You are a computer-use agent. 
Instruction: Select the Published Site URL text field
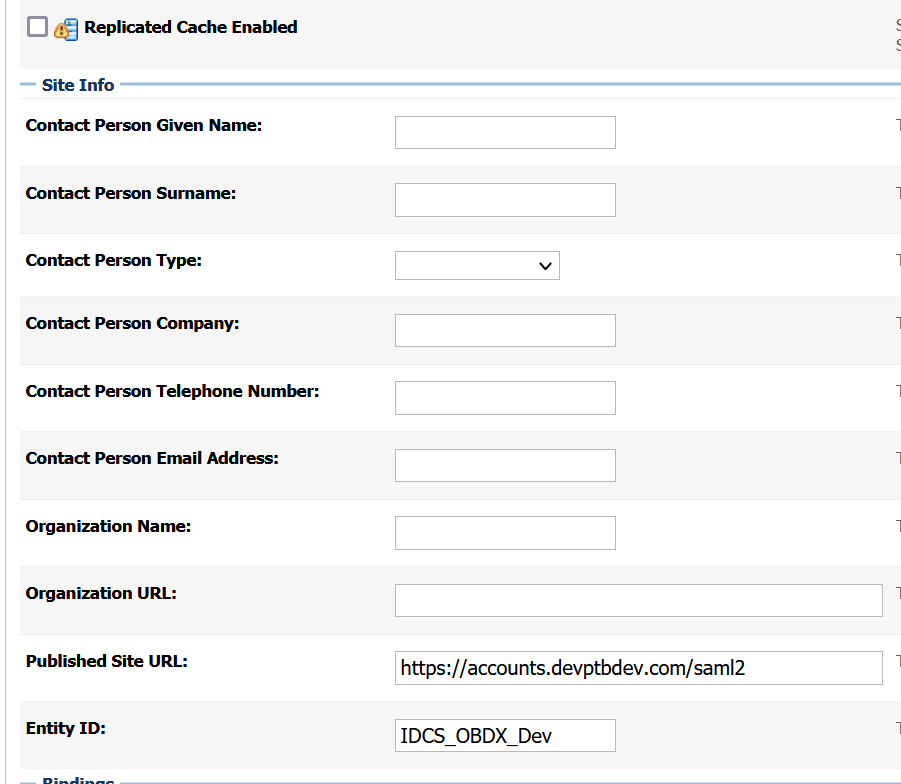pyautogui.click(x=638, y=667)
